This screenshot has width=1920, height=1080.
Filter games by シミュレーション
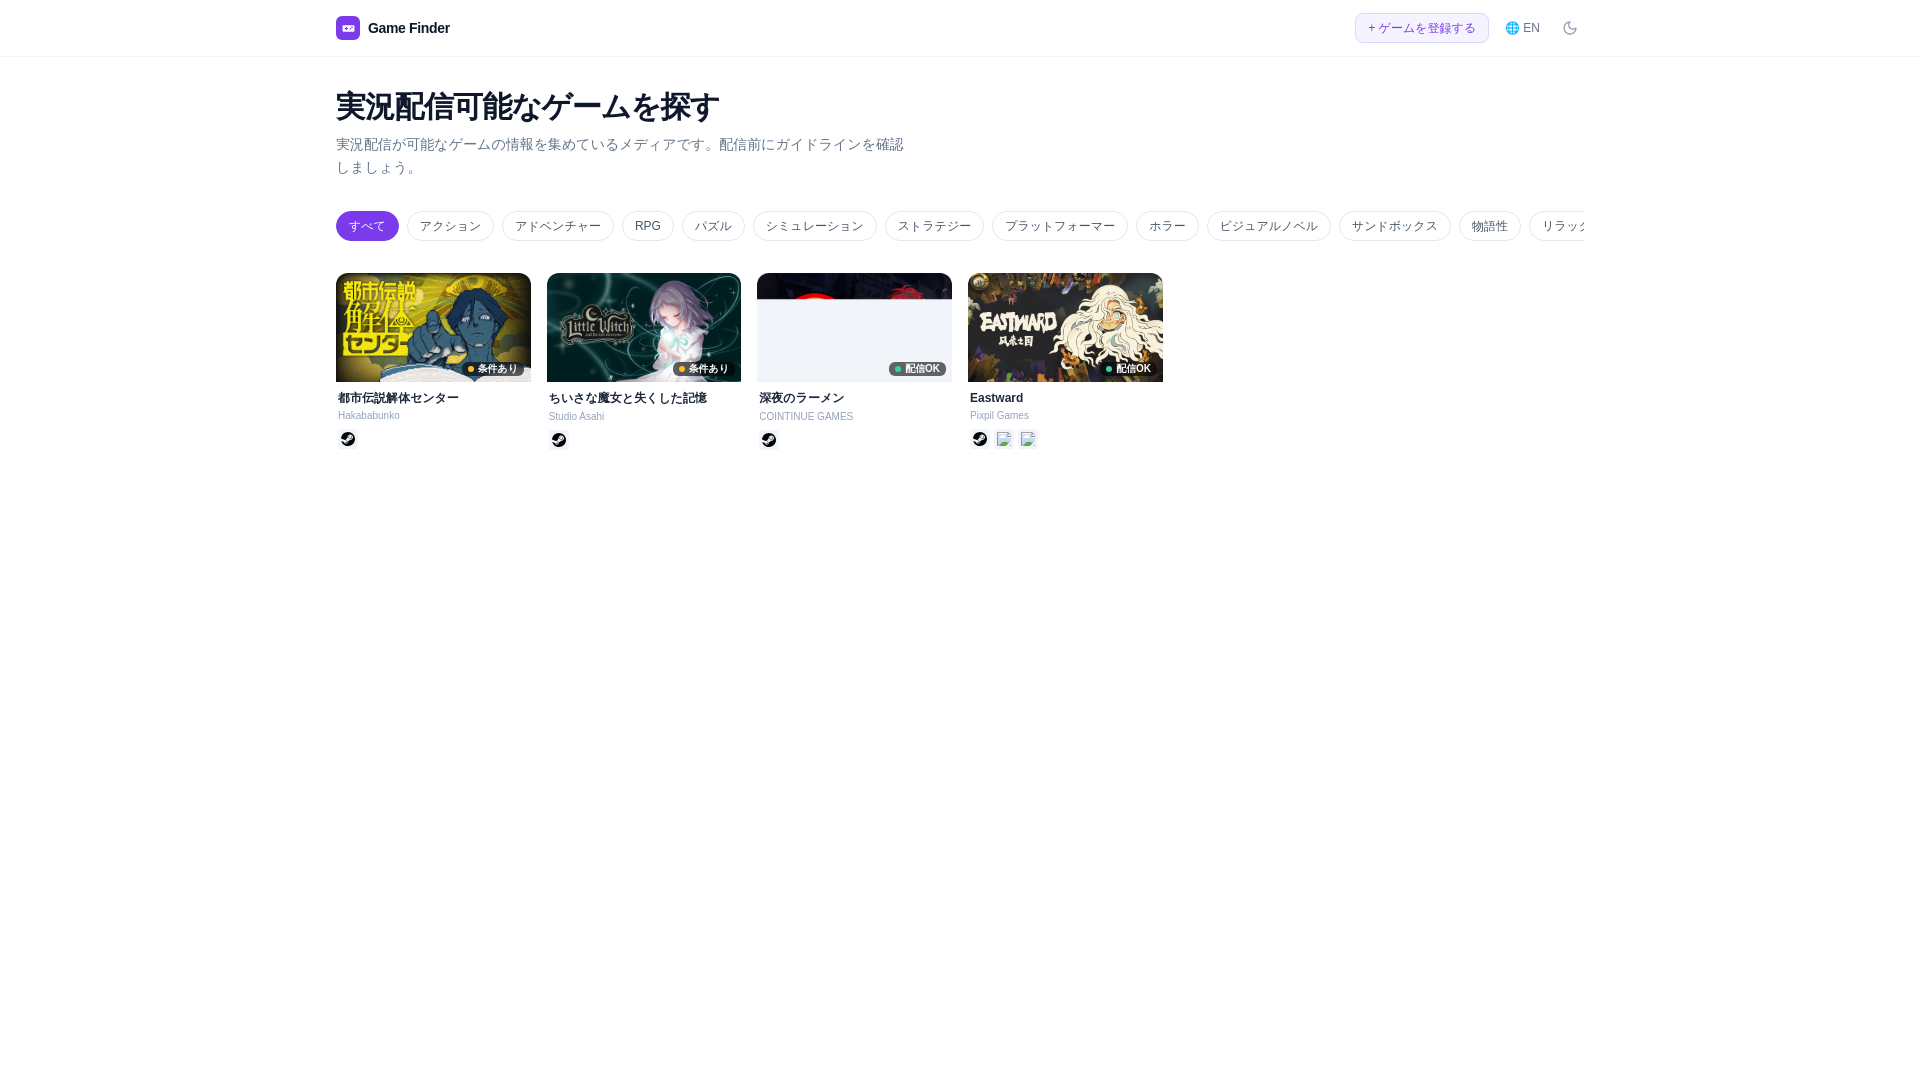(x=815, y=226)
